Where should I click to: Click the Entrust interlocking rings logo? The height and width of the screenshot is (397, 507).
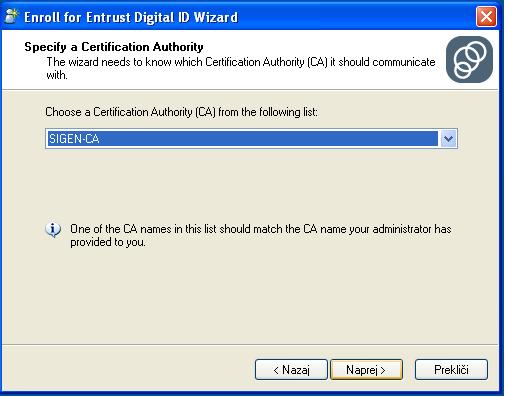pyautogui.click(x=469, y=59)
